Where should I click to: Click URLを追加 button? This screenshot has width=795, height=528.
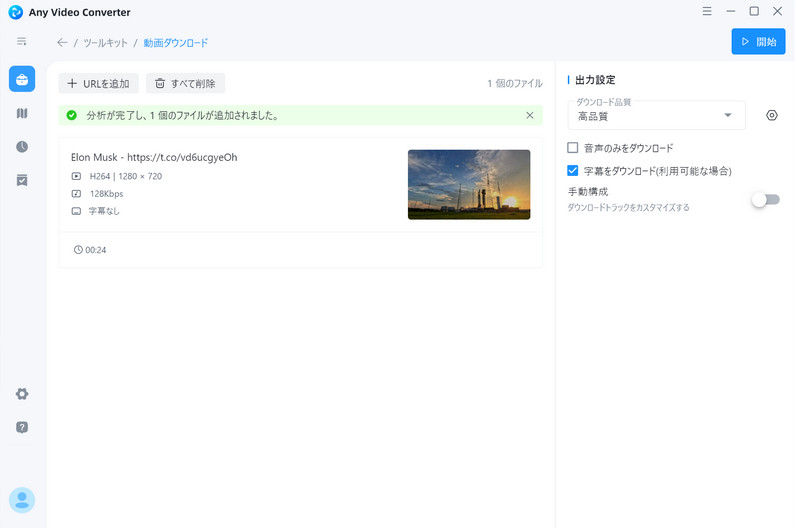click(98, 83)
